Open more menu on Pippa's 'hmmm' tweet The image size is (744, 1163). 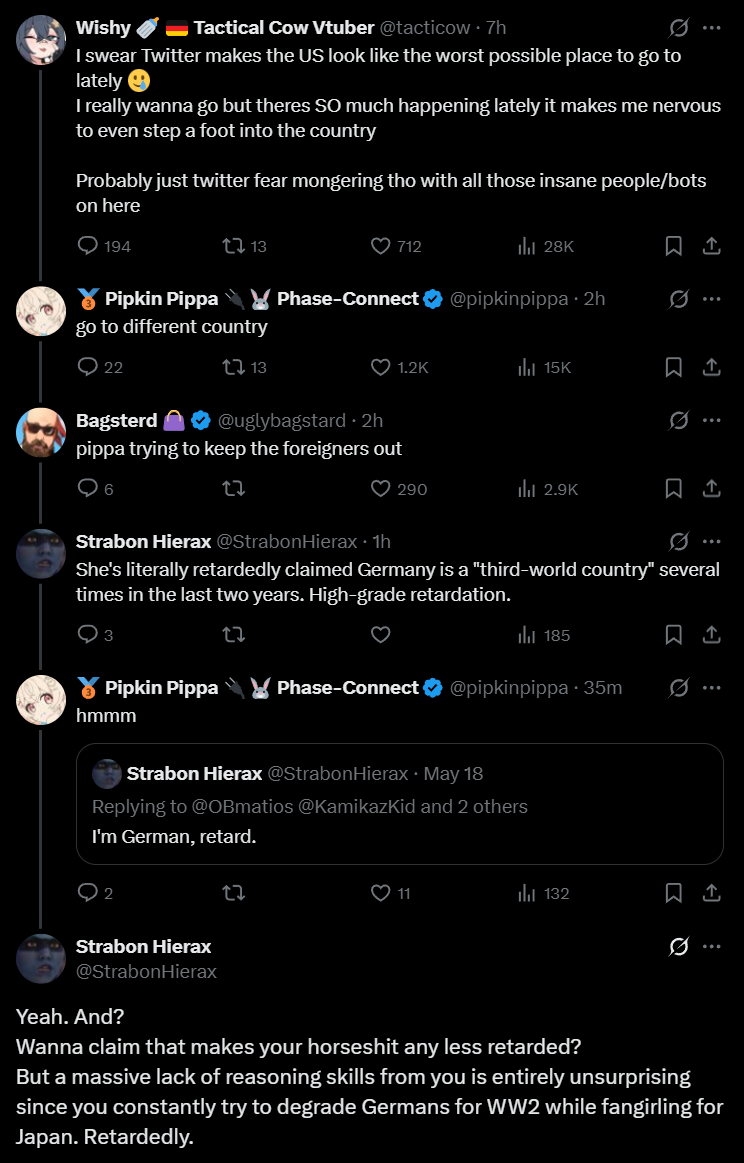[711, 688]
